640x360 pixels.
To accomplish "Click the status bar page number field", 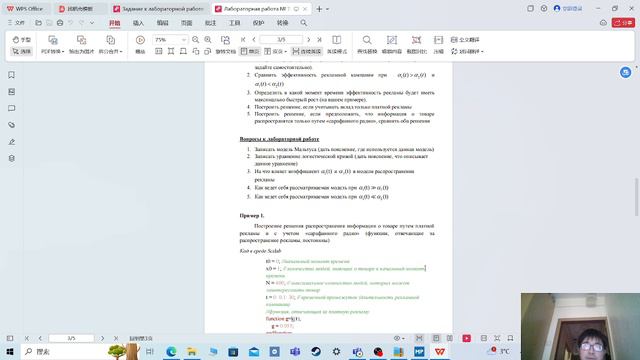I will [x=71, y=338].
